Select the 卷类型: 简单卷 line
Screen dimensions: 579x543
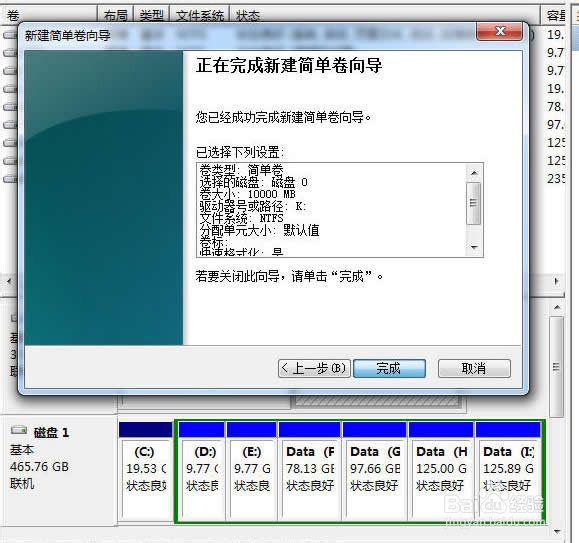point(241,170)
